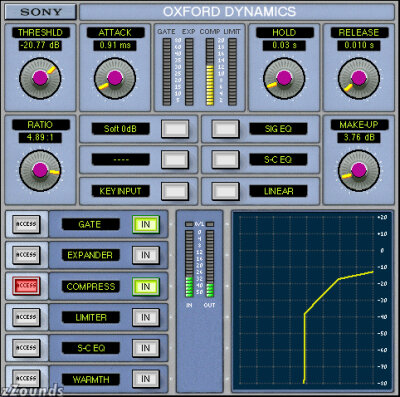This screenshot has height=397, width=400.
Task: Click the EXPANDER label
Action: point(90,255)
